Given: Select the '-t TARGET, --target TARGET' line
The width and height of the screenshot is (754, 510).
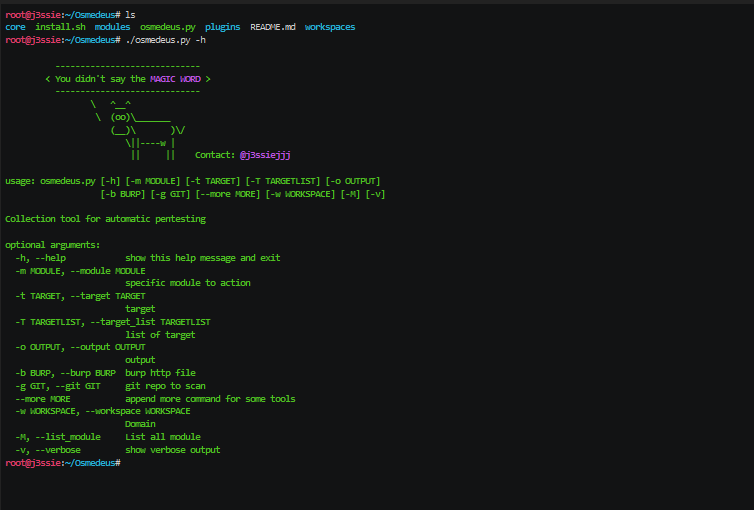Looking at the screenshot, I should [80, 296].
